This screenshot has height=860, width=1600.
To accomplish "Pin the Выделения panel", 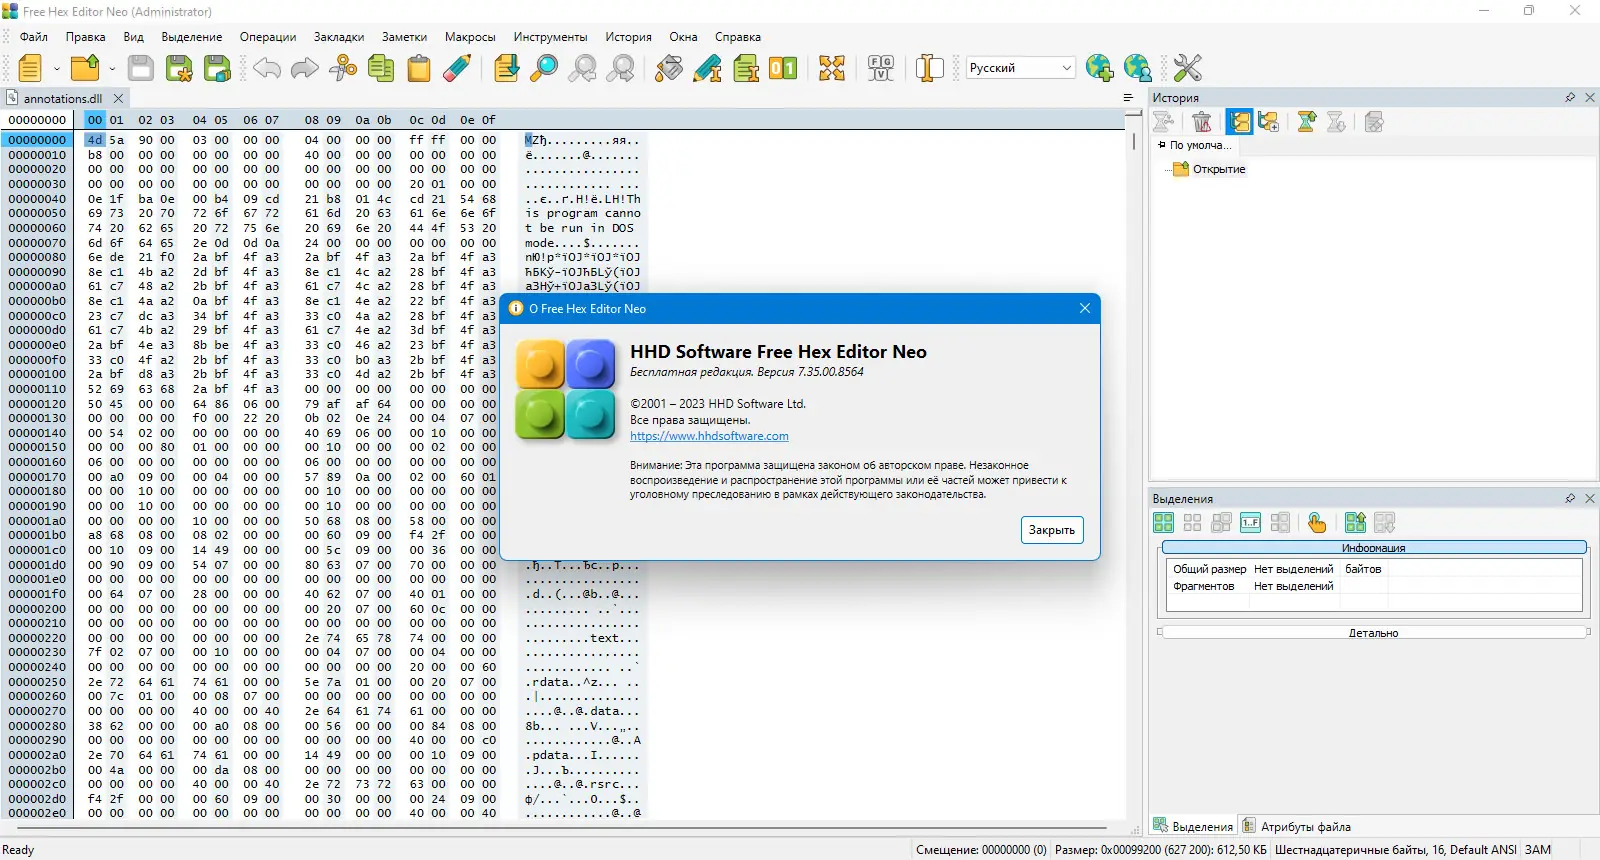I will [x=1570, y=498].
